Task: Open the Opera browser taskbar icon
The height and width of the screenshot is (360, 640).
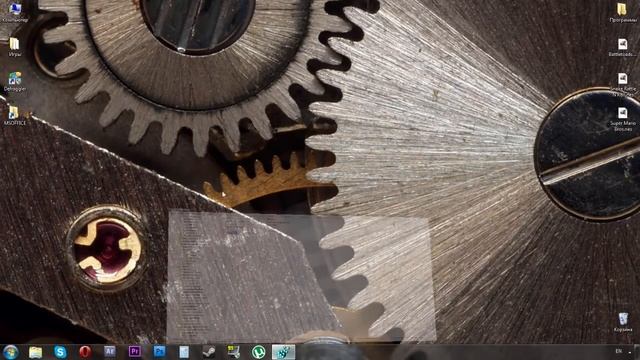Action: click(x=85, y=352)
